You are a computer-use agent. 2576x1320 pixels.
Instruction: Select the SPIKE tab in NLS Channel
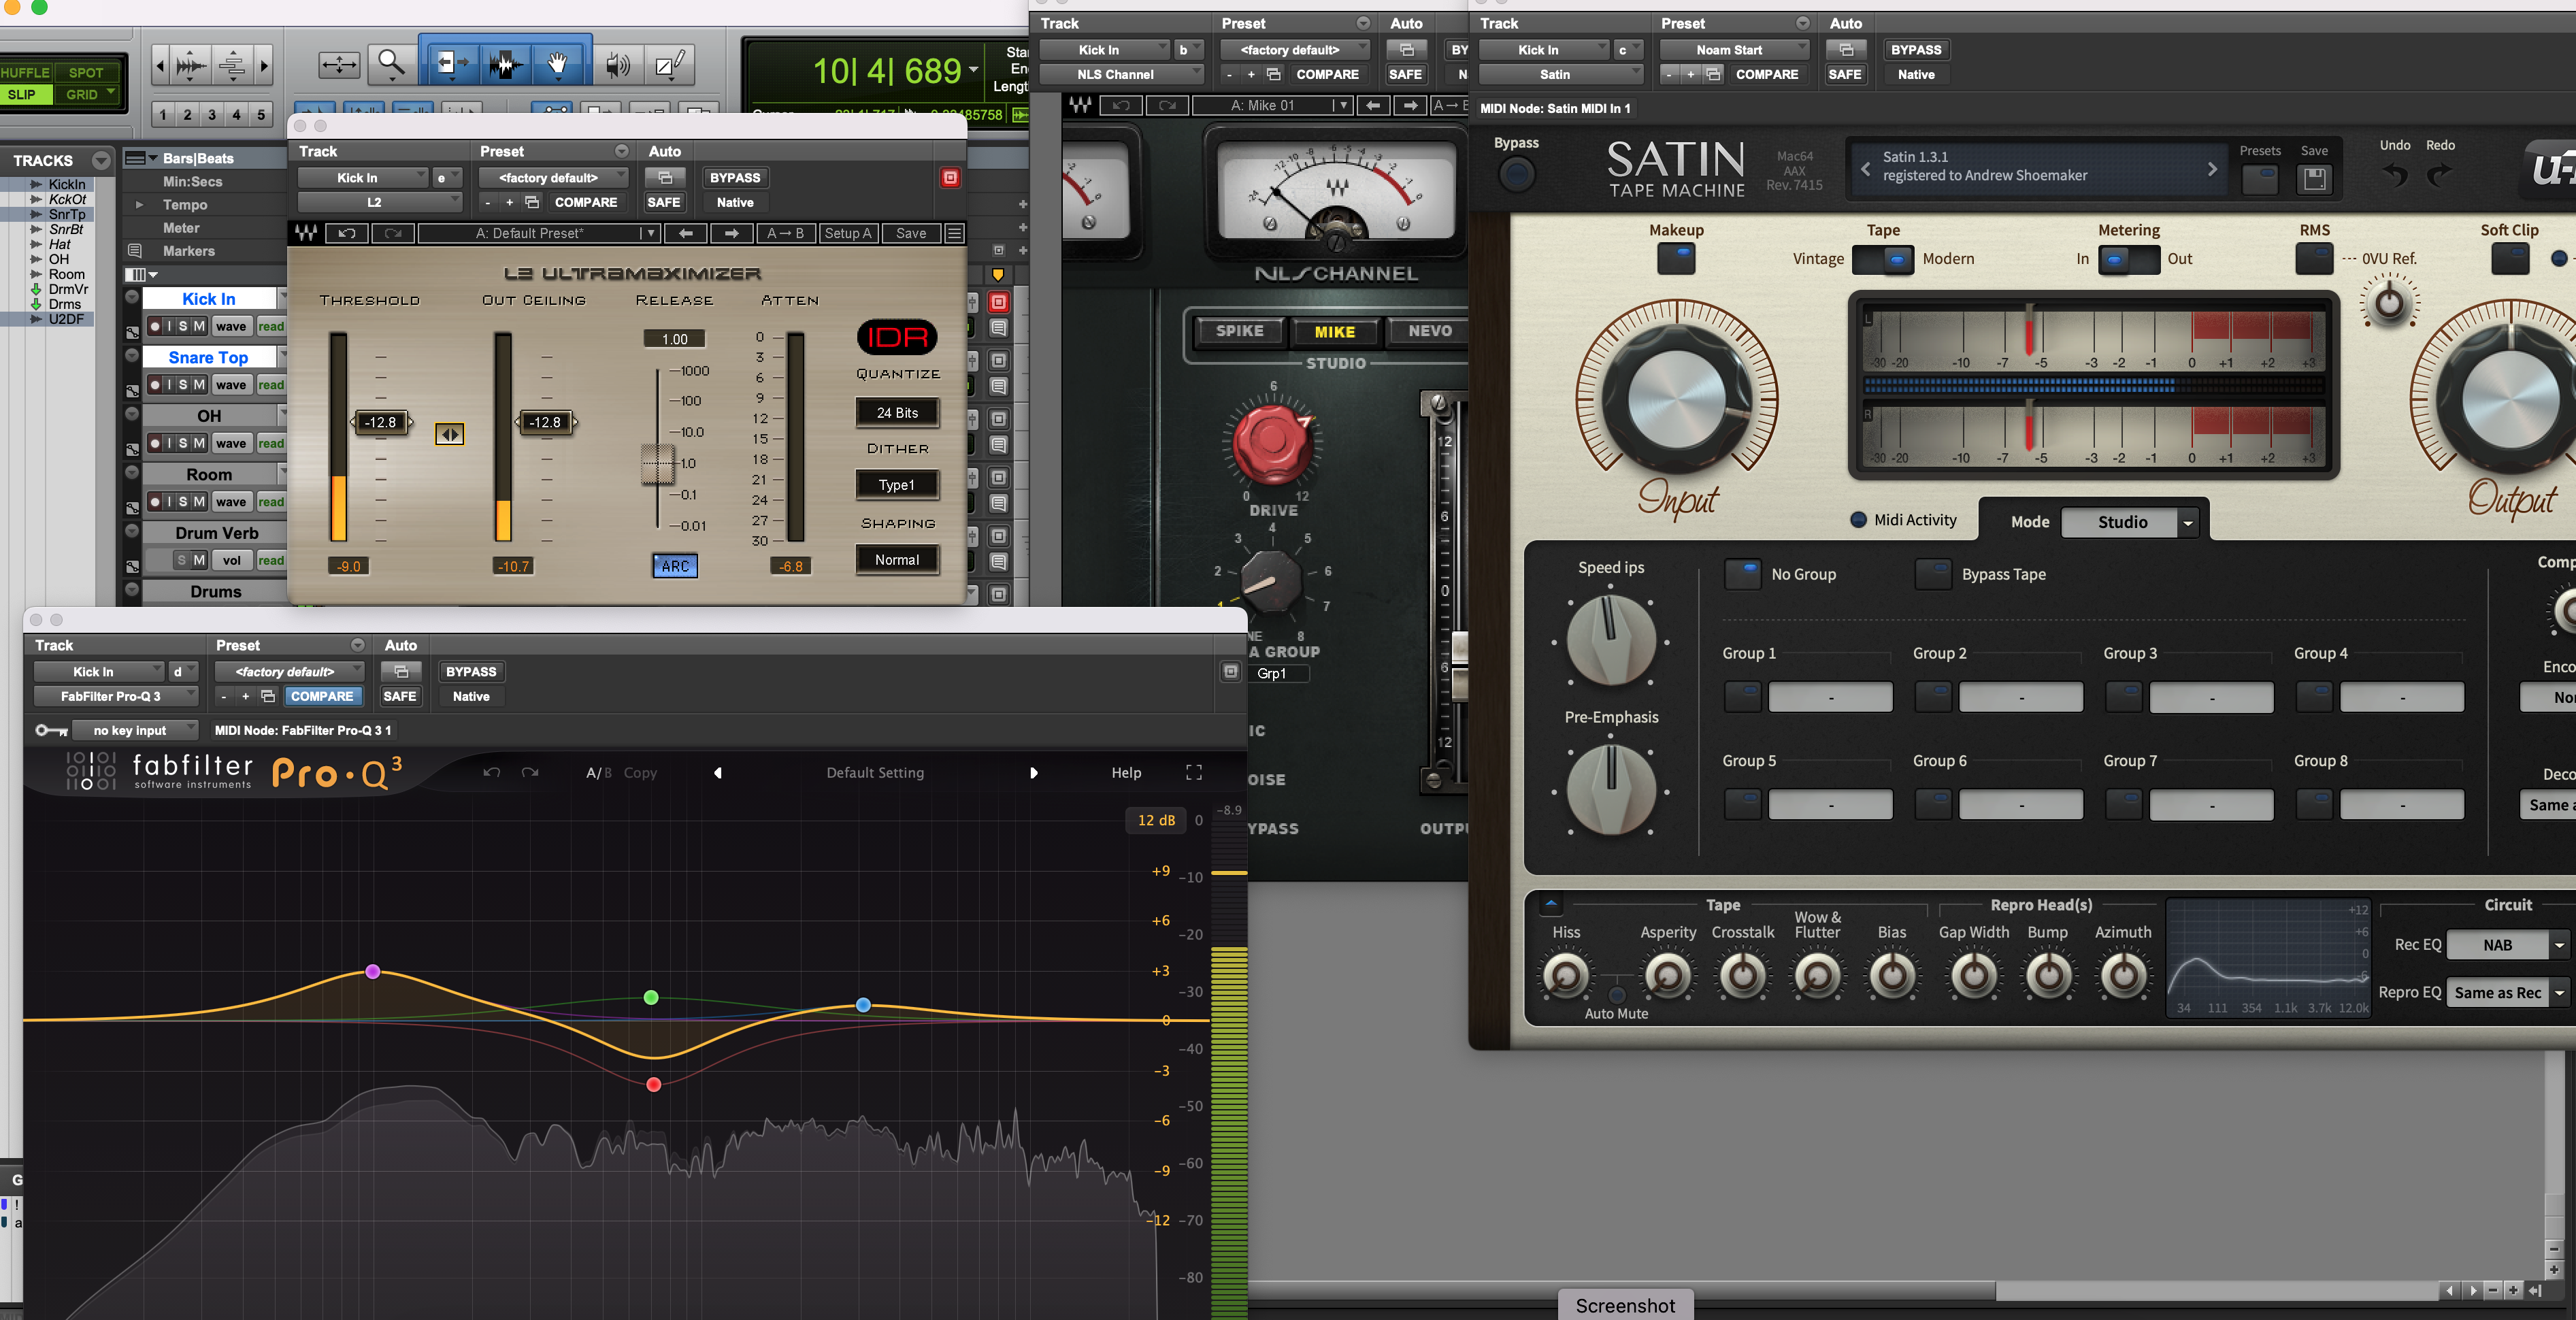tap(1239, 331)
